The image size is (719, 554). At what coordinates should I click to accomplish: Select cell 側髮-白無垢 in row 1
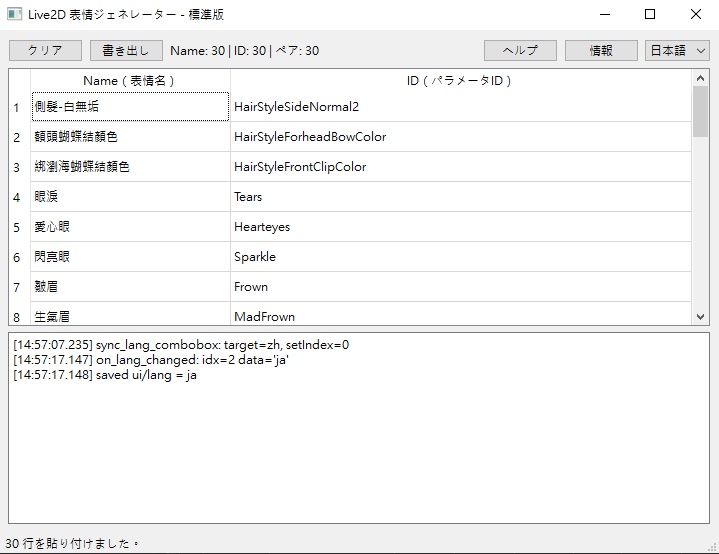[130, 107]
